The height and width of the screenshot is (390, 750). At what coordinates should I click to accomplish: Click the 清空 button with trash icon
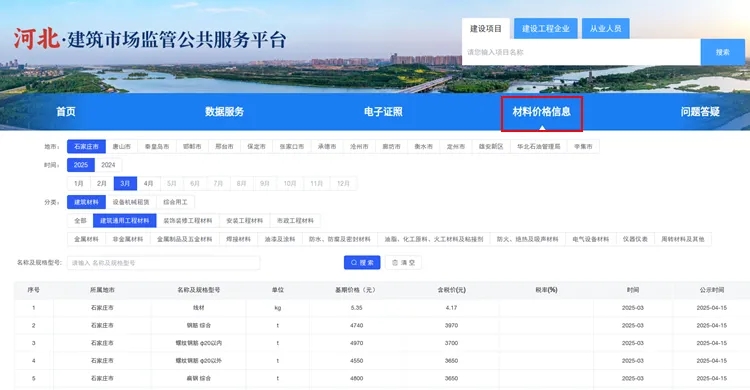(x=403, y=263)
